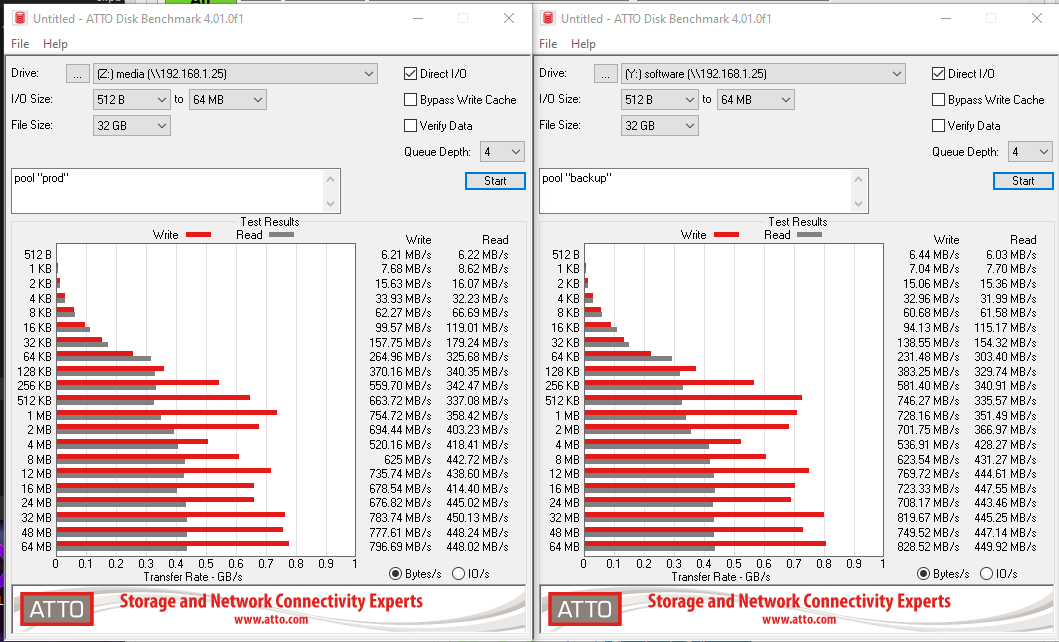Click the ATTO app icon in the software window title bar
This screenshot has width=1059, height=642.
[x=548, y=18]
